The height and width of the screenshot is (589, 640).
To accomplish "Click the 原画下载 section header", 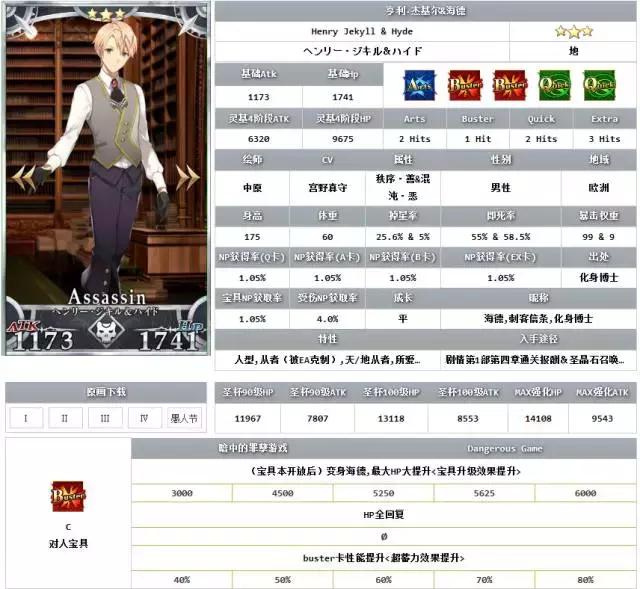I will [106, 392].
